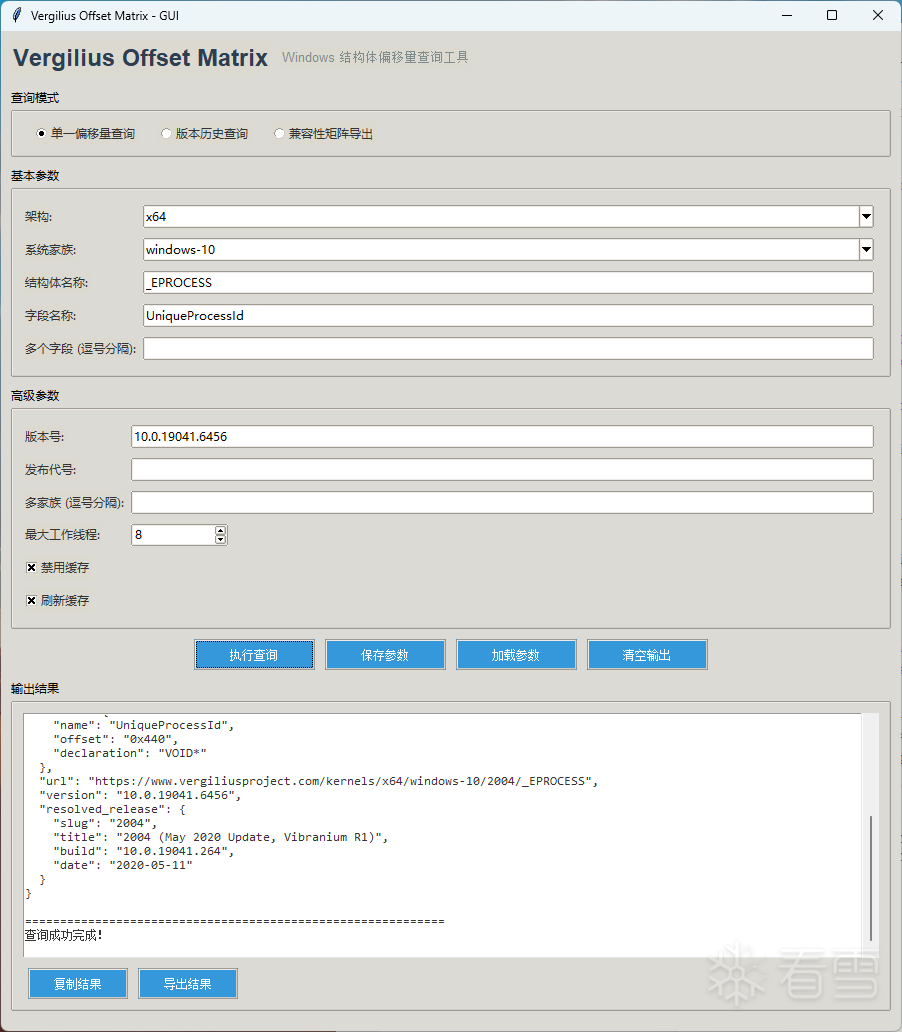Minimize the Vergilius Offset Matrix window
902x1032 pixels.
coord(787,15)
